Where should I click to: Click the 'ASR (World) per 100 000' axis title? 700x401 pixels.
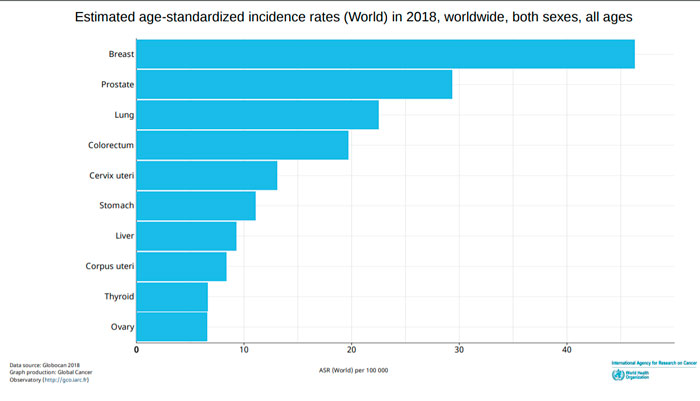tap(354, 371)
